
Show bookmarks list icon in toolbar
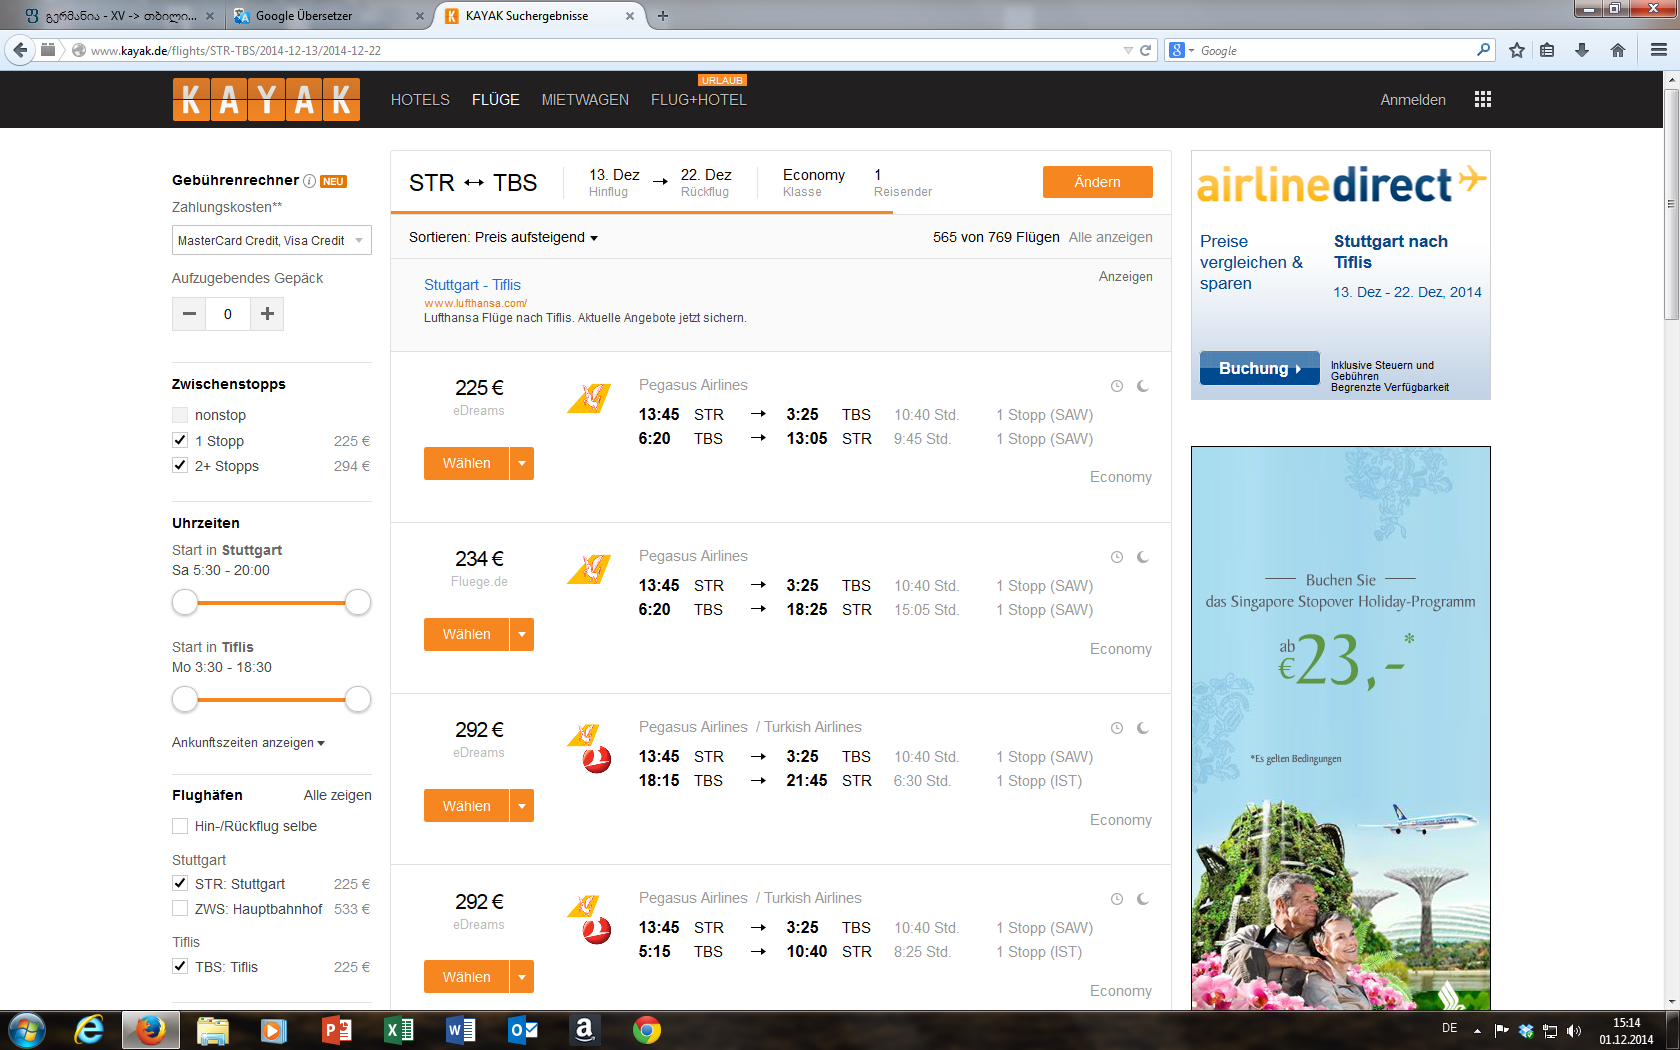click(x=1547, y=50)
